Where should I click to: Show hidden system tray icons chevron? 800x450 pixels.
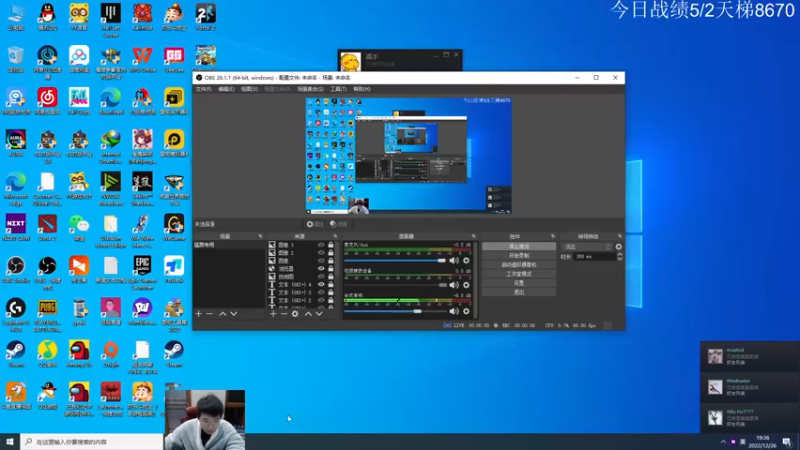tap(723, 442)
